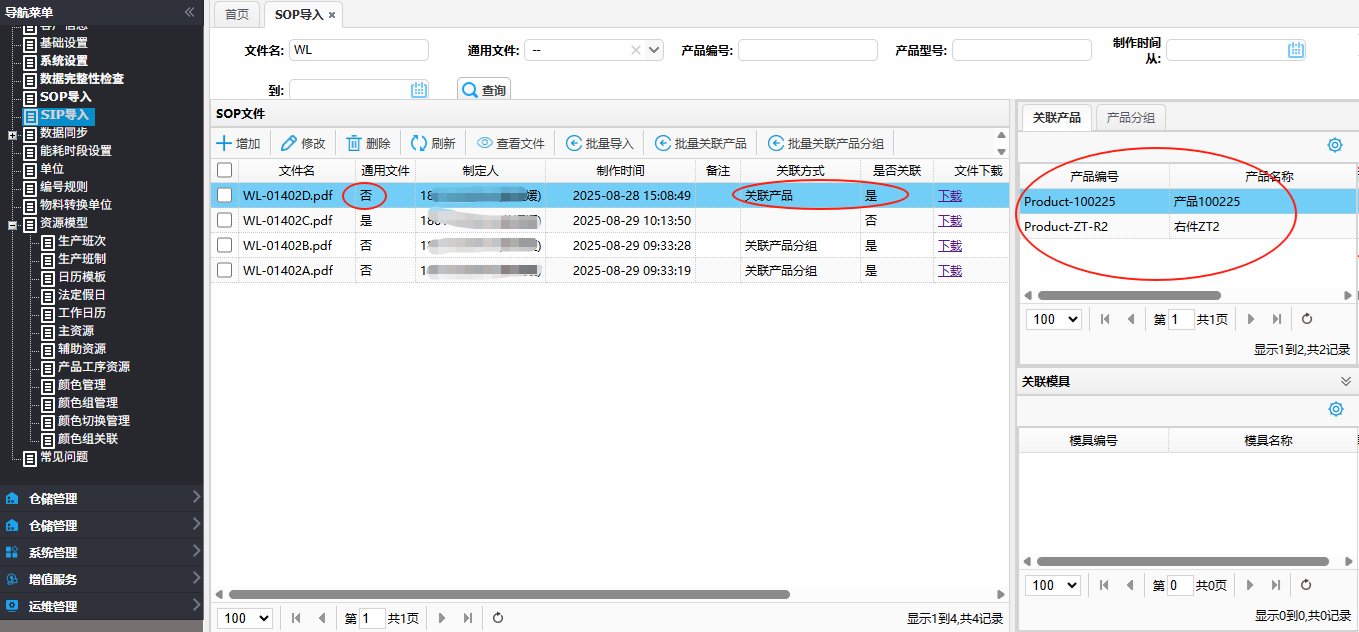Switch to the 首页 tab
The image size is (1359, 632).
coord(237,15)
